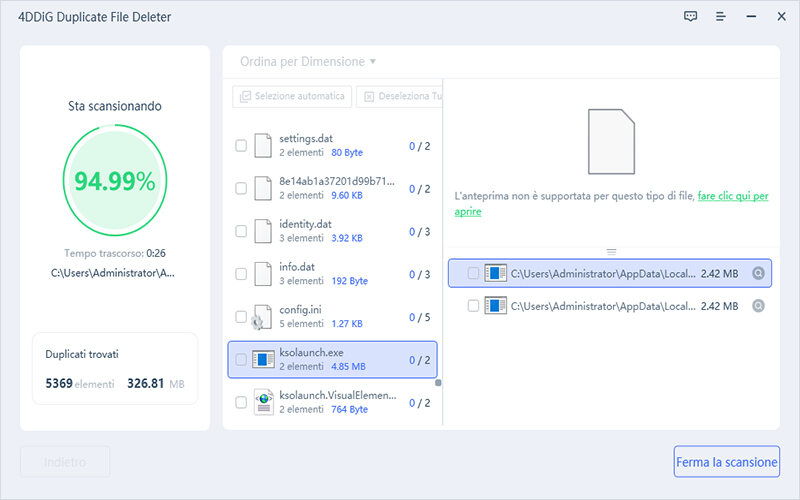The height and width of the screenshot is (500, 800).
Task: Click the 94.99% scan progress circle
Action: click(115, 180)
